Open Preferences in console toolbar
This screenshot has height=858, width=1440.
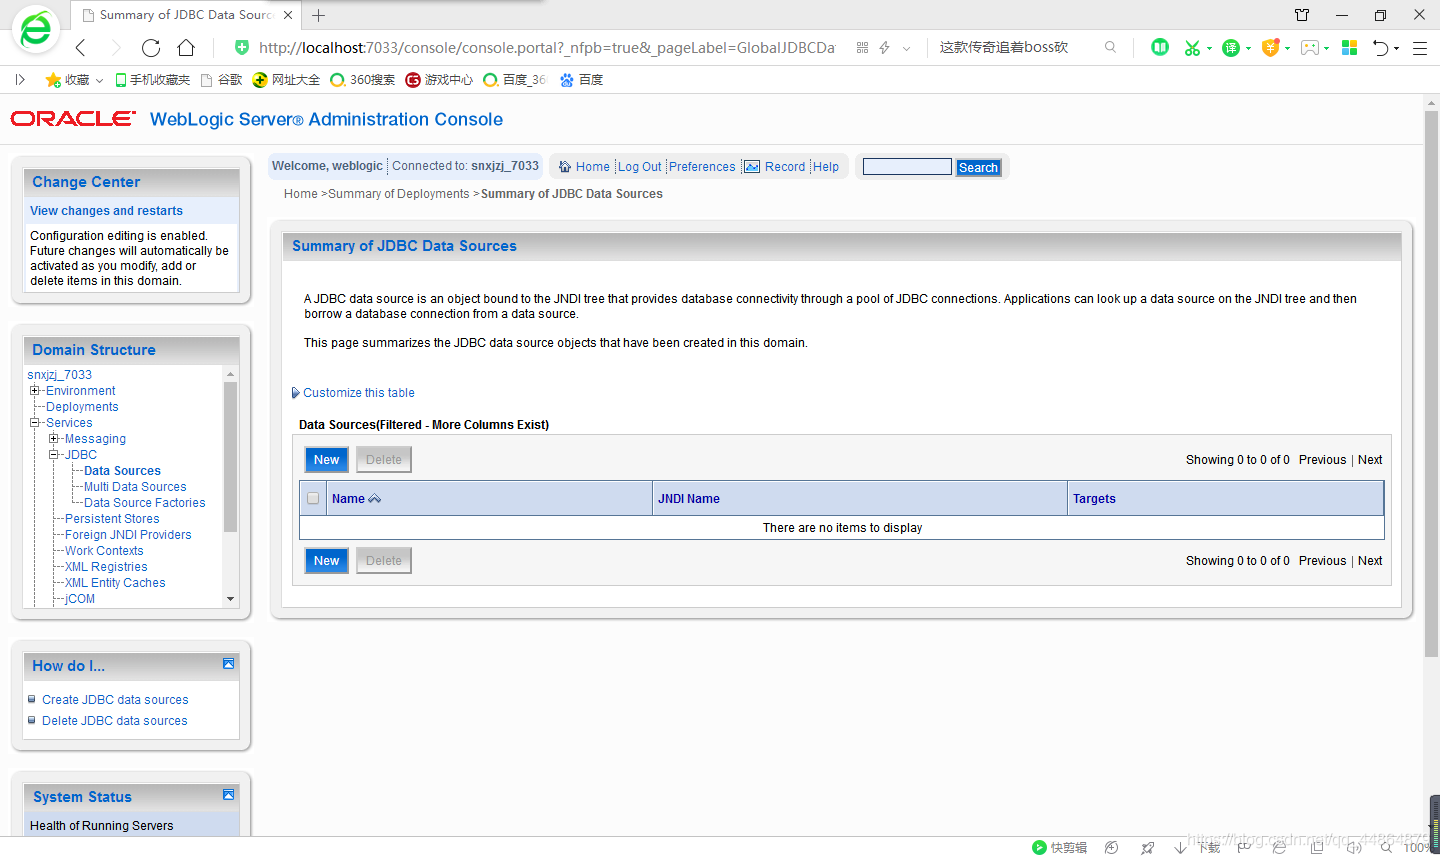coord(702,167)
